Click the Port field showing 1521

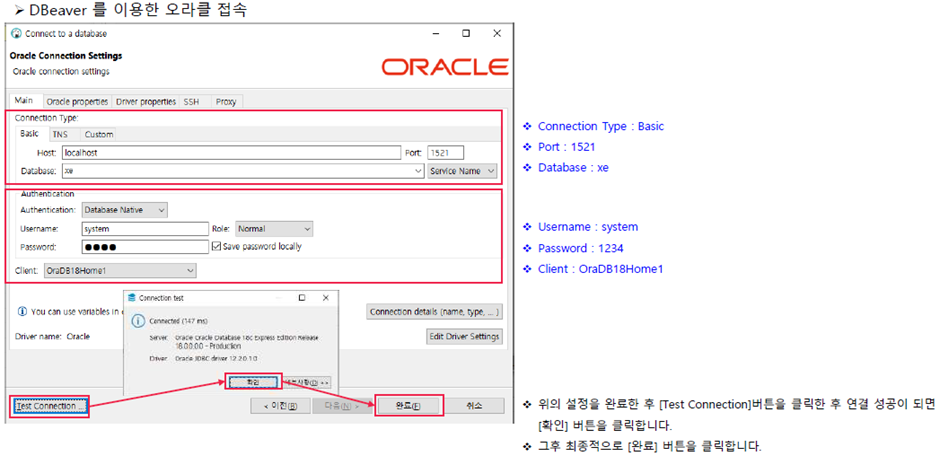tap(445, 153)
